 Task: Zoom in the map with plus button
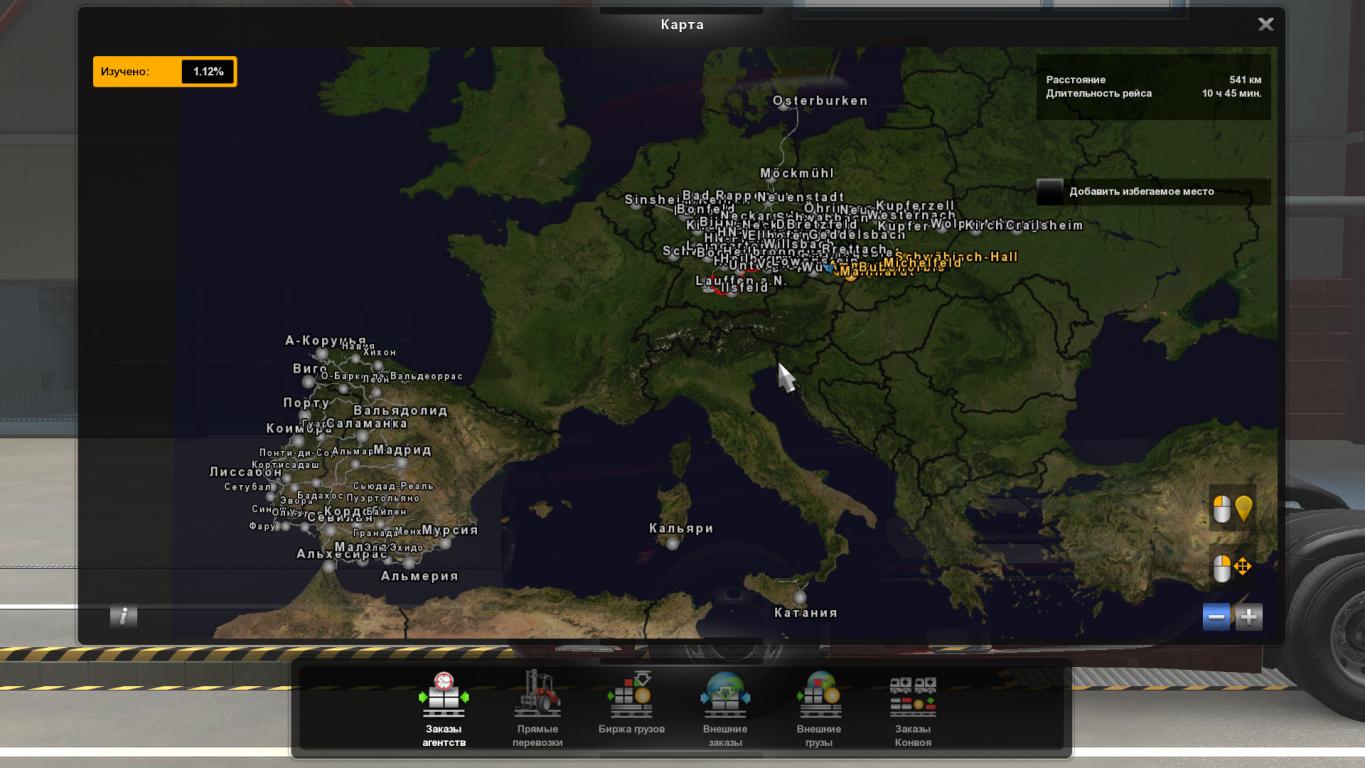tap(1249, 617)
